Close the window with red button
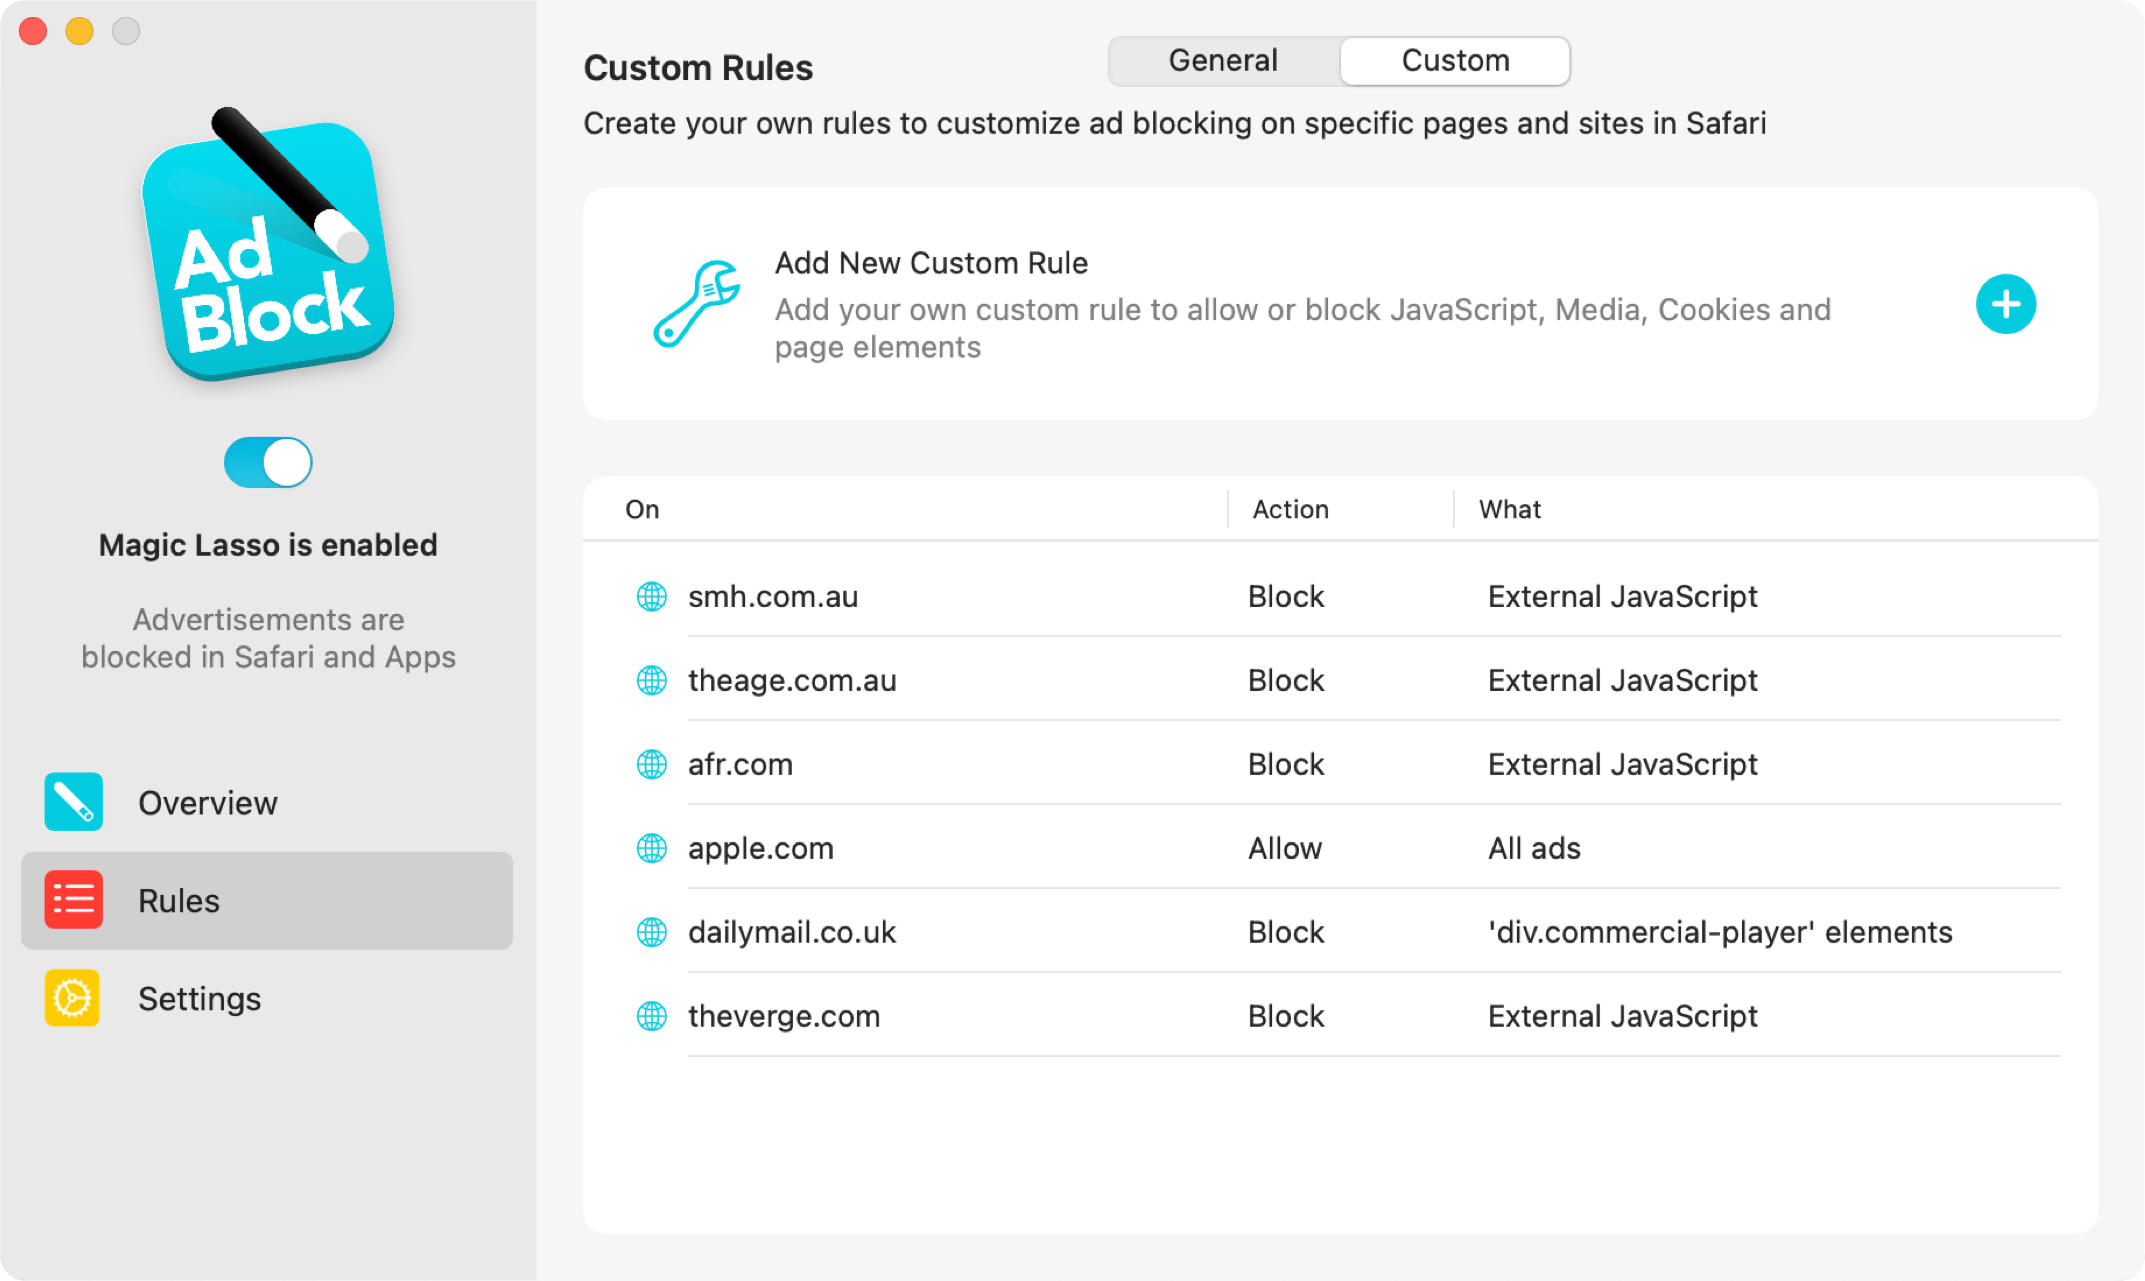 (x=33, y=31)
